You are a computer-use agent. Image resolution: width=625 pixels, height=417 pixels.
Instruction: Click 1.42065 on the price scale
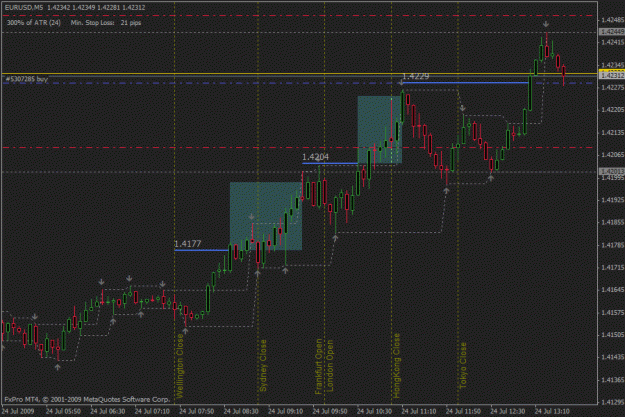point(613,155)
